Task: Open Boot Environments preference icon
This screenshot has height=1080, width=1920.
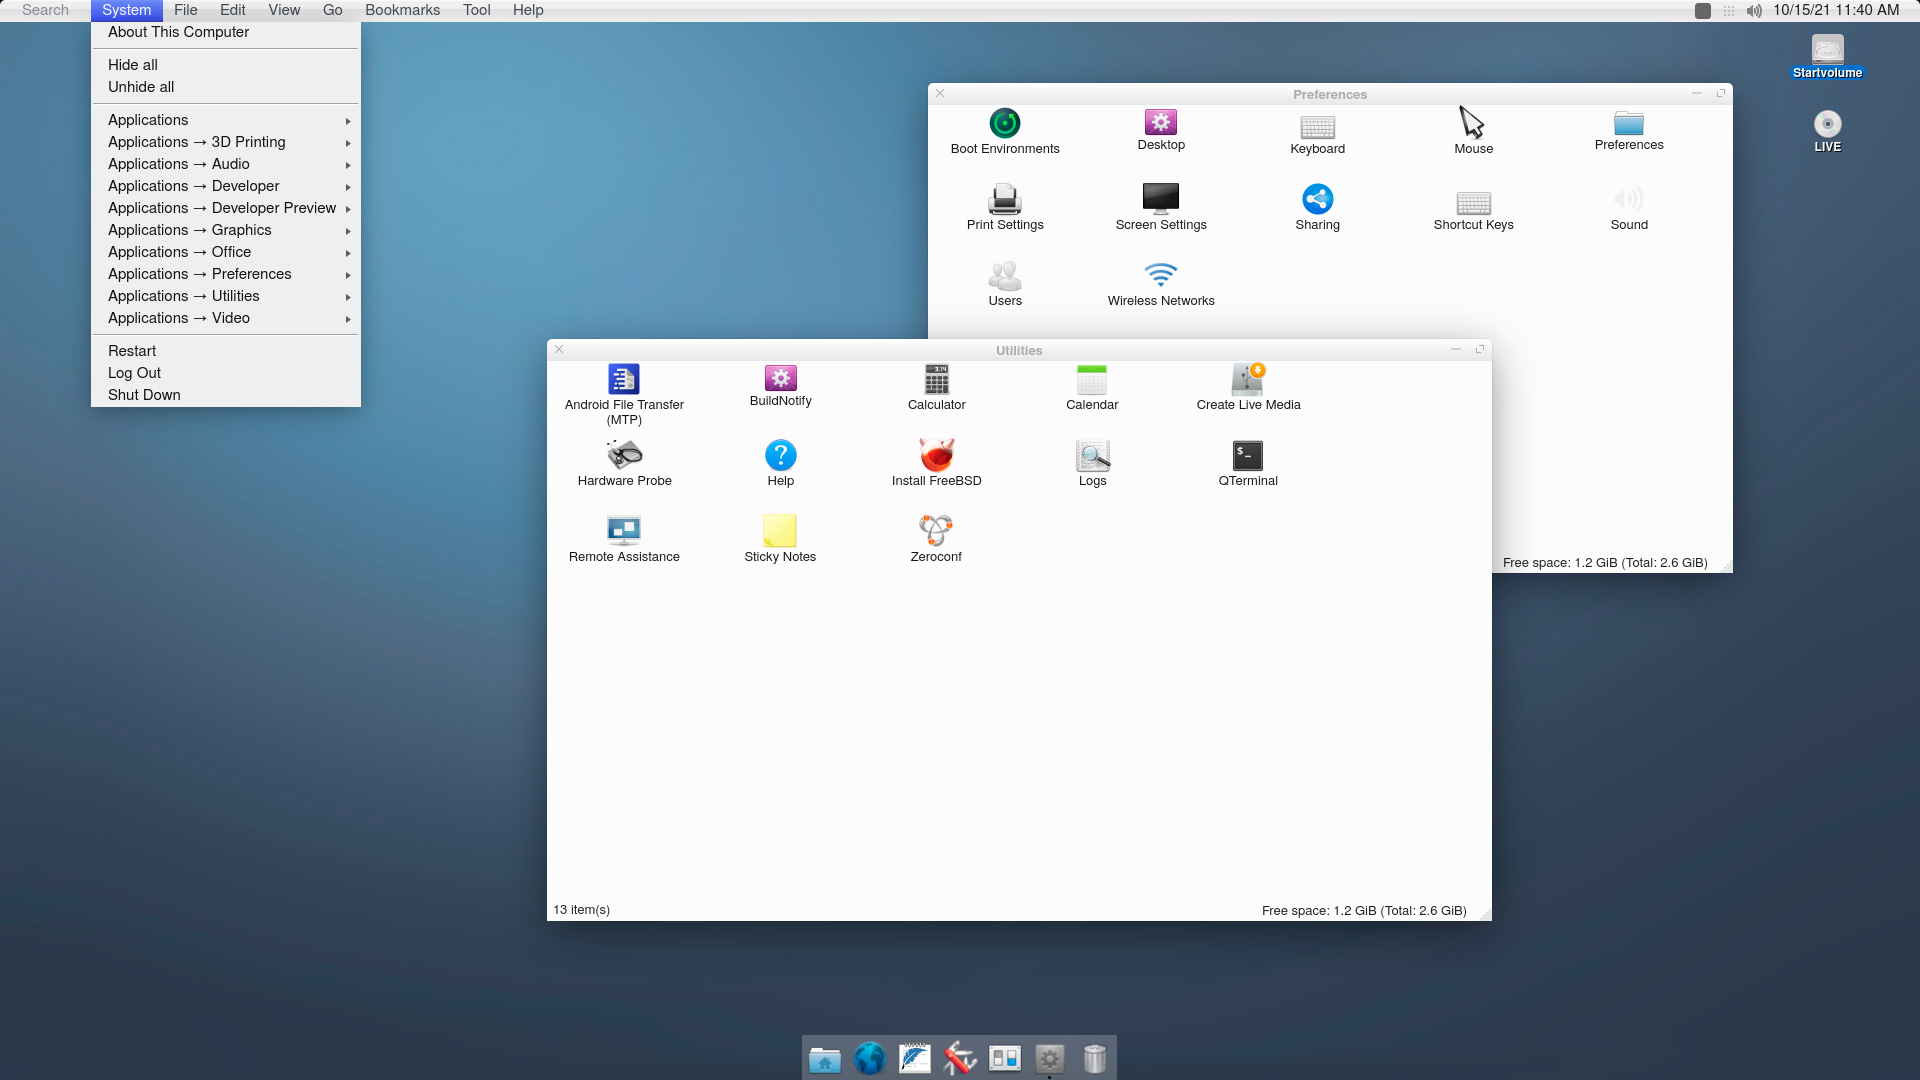Action: click(1004, 124)
